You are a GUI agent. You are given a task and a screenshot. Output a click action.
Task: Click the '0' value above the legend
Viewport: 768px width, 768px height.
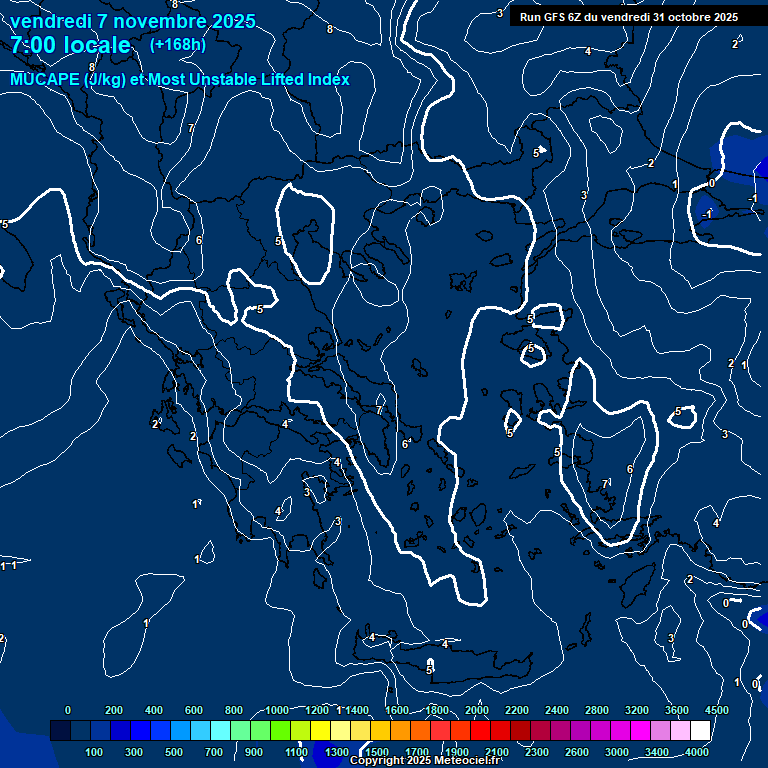(68, 710)
